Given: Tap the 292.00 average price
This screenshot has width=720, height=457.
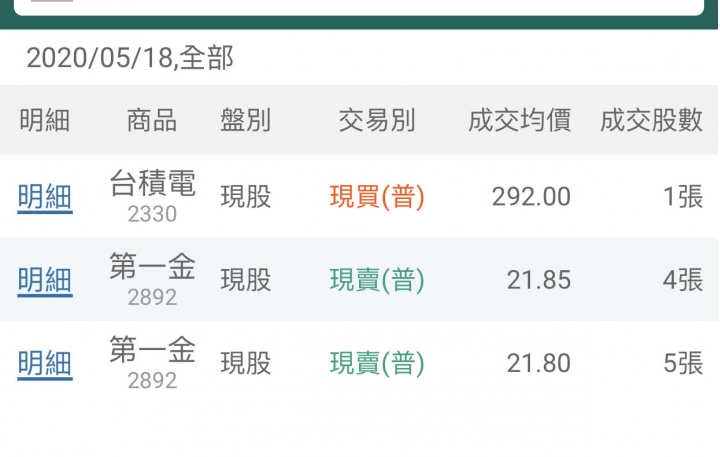Looking at the screenshot, I should pos(531,197).
